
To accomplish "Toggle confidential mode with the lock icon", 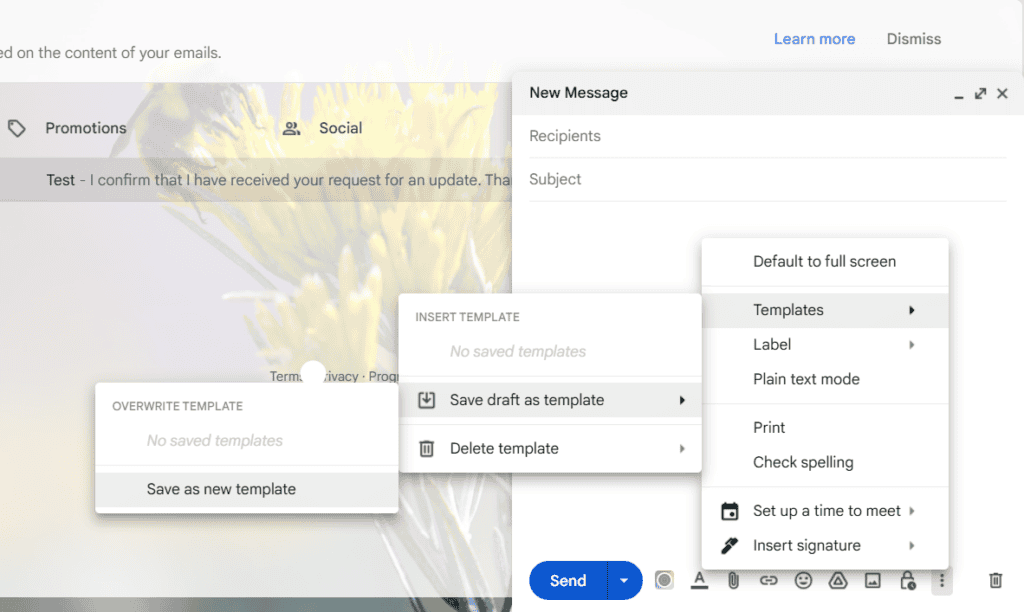I will [x=906, y=580].
